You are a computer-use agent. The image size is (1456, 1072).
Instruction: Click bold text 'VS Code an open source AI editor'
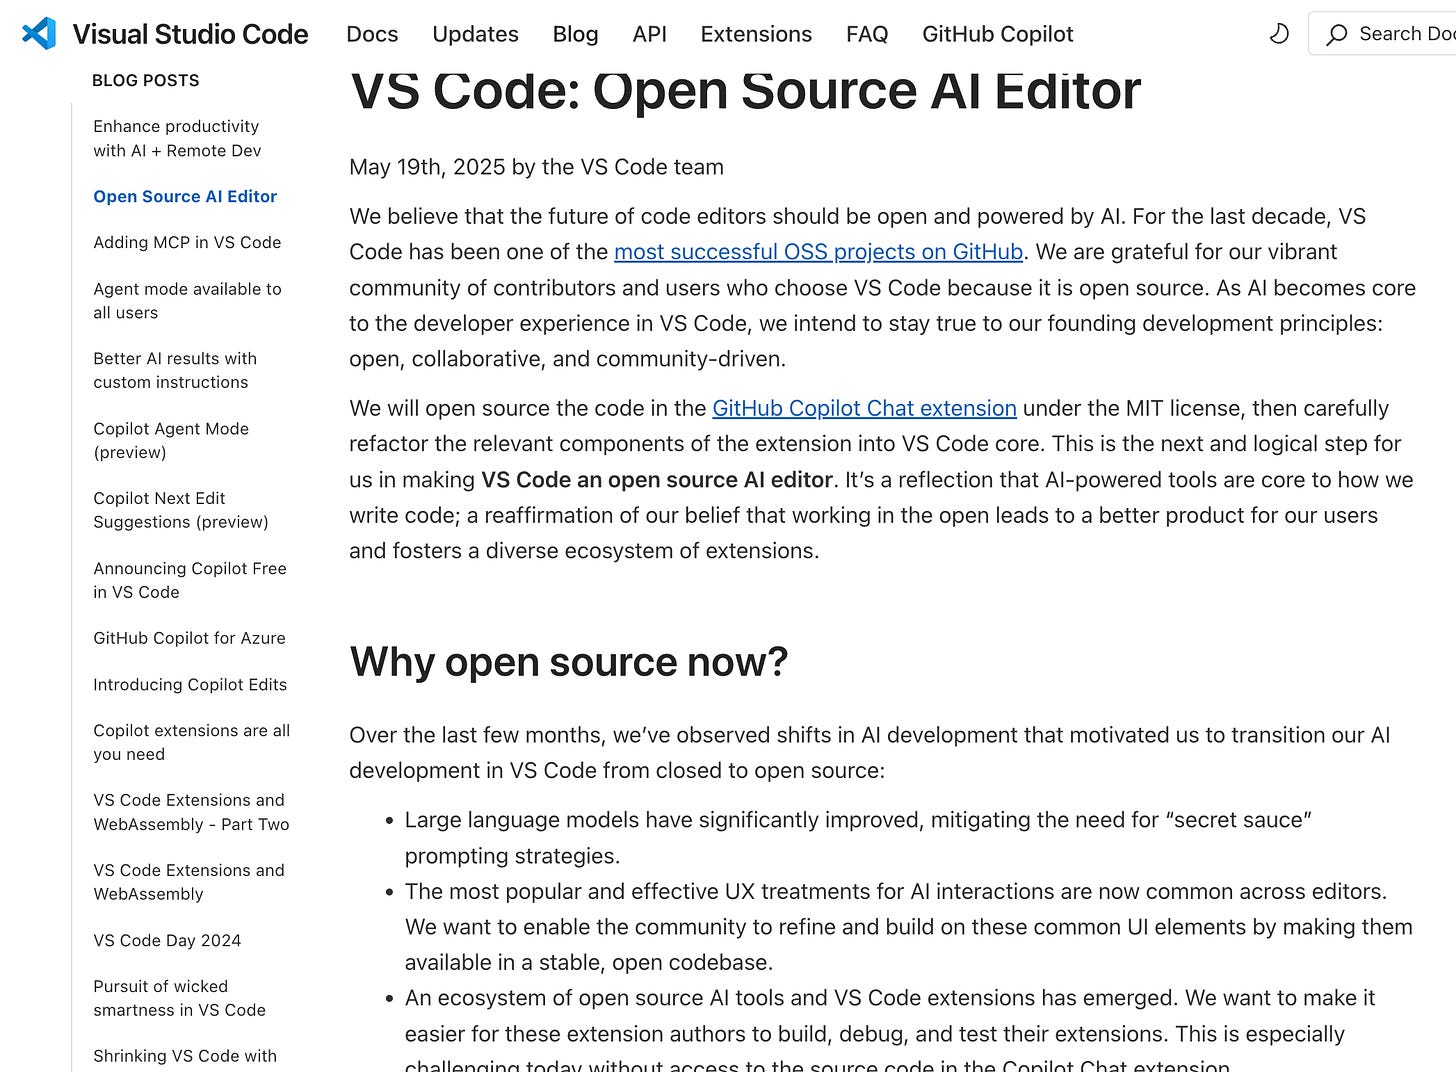click(657, 480)
